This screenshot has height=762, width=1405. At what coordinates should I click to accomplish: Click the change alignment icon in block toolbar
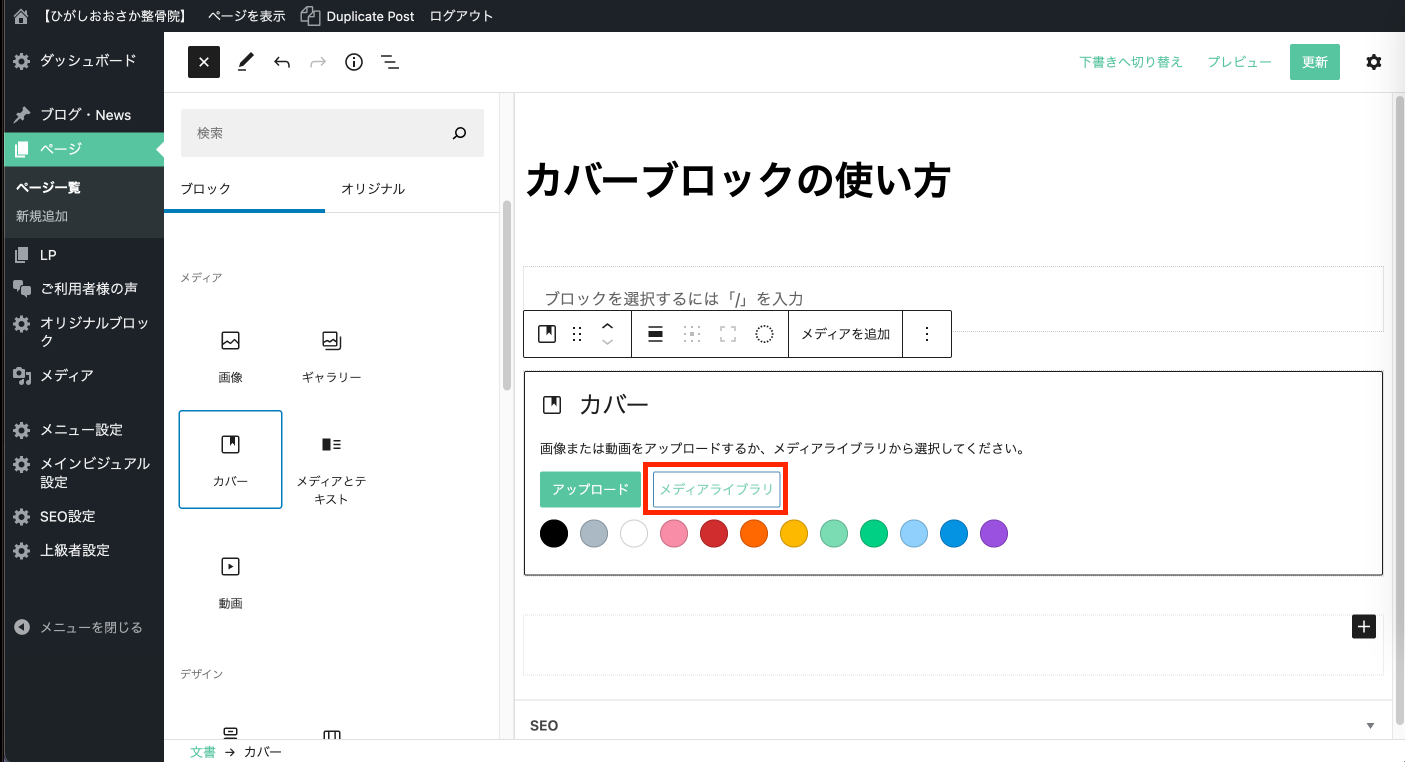[656, 334]
